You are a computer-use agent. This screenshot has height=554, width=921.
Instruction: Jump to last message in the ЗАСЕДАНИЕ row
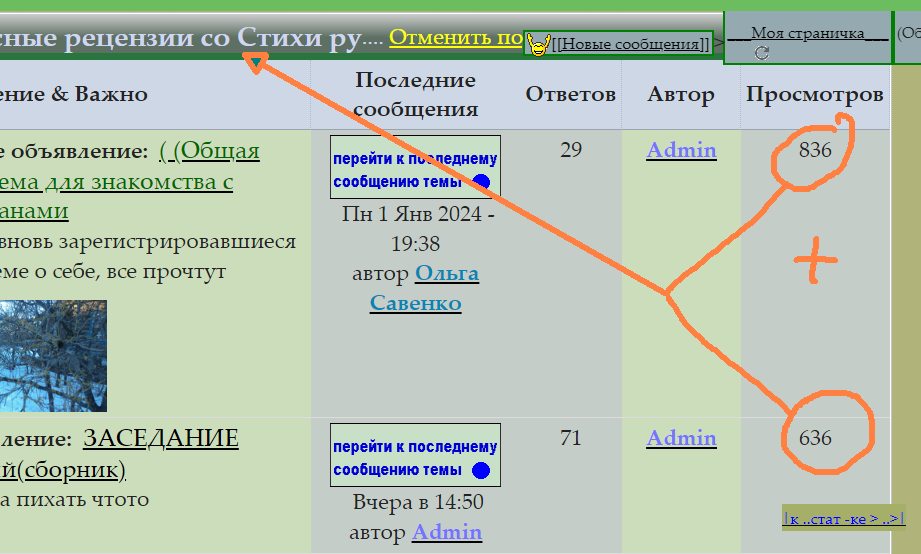[x=415, y=455]
